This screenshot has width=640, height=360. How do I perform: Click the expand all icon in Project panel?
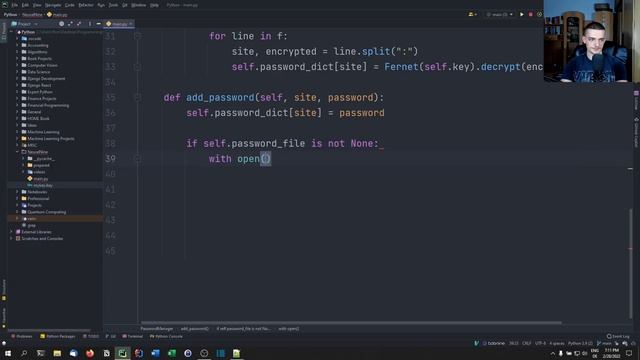click(x=70, y=24)
